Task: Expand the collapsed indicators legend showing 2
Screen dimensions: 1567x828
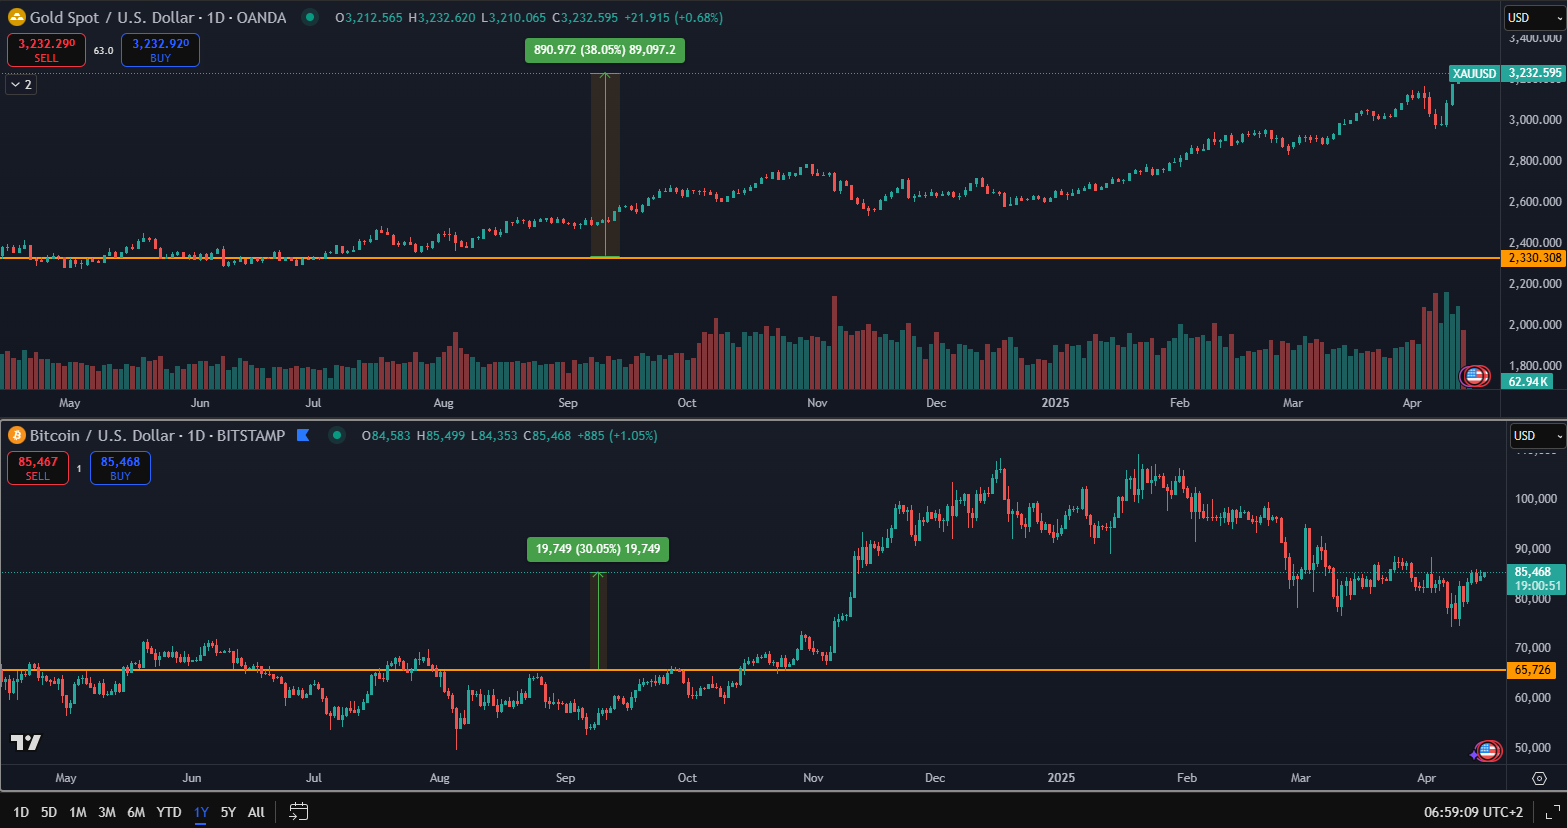Action: tap(21, 85)
